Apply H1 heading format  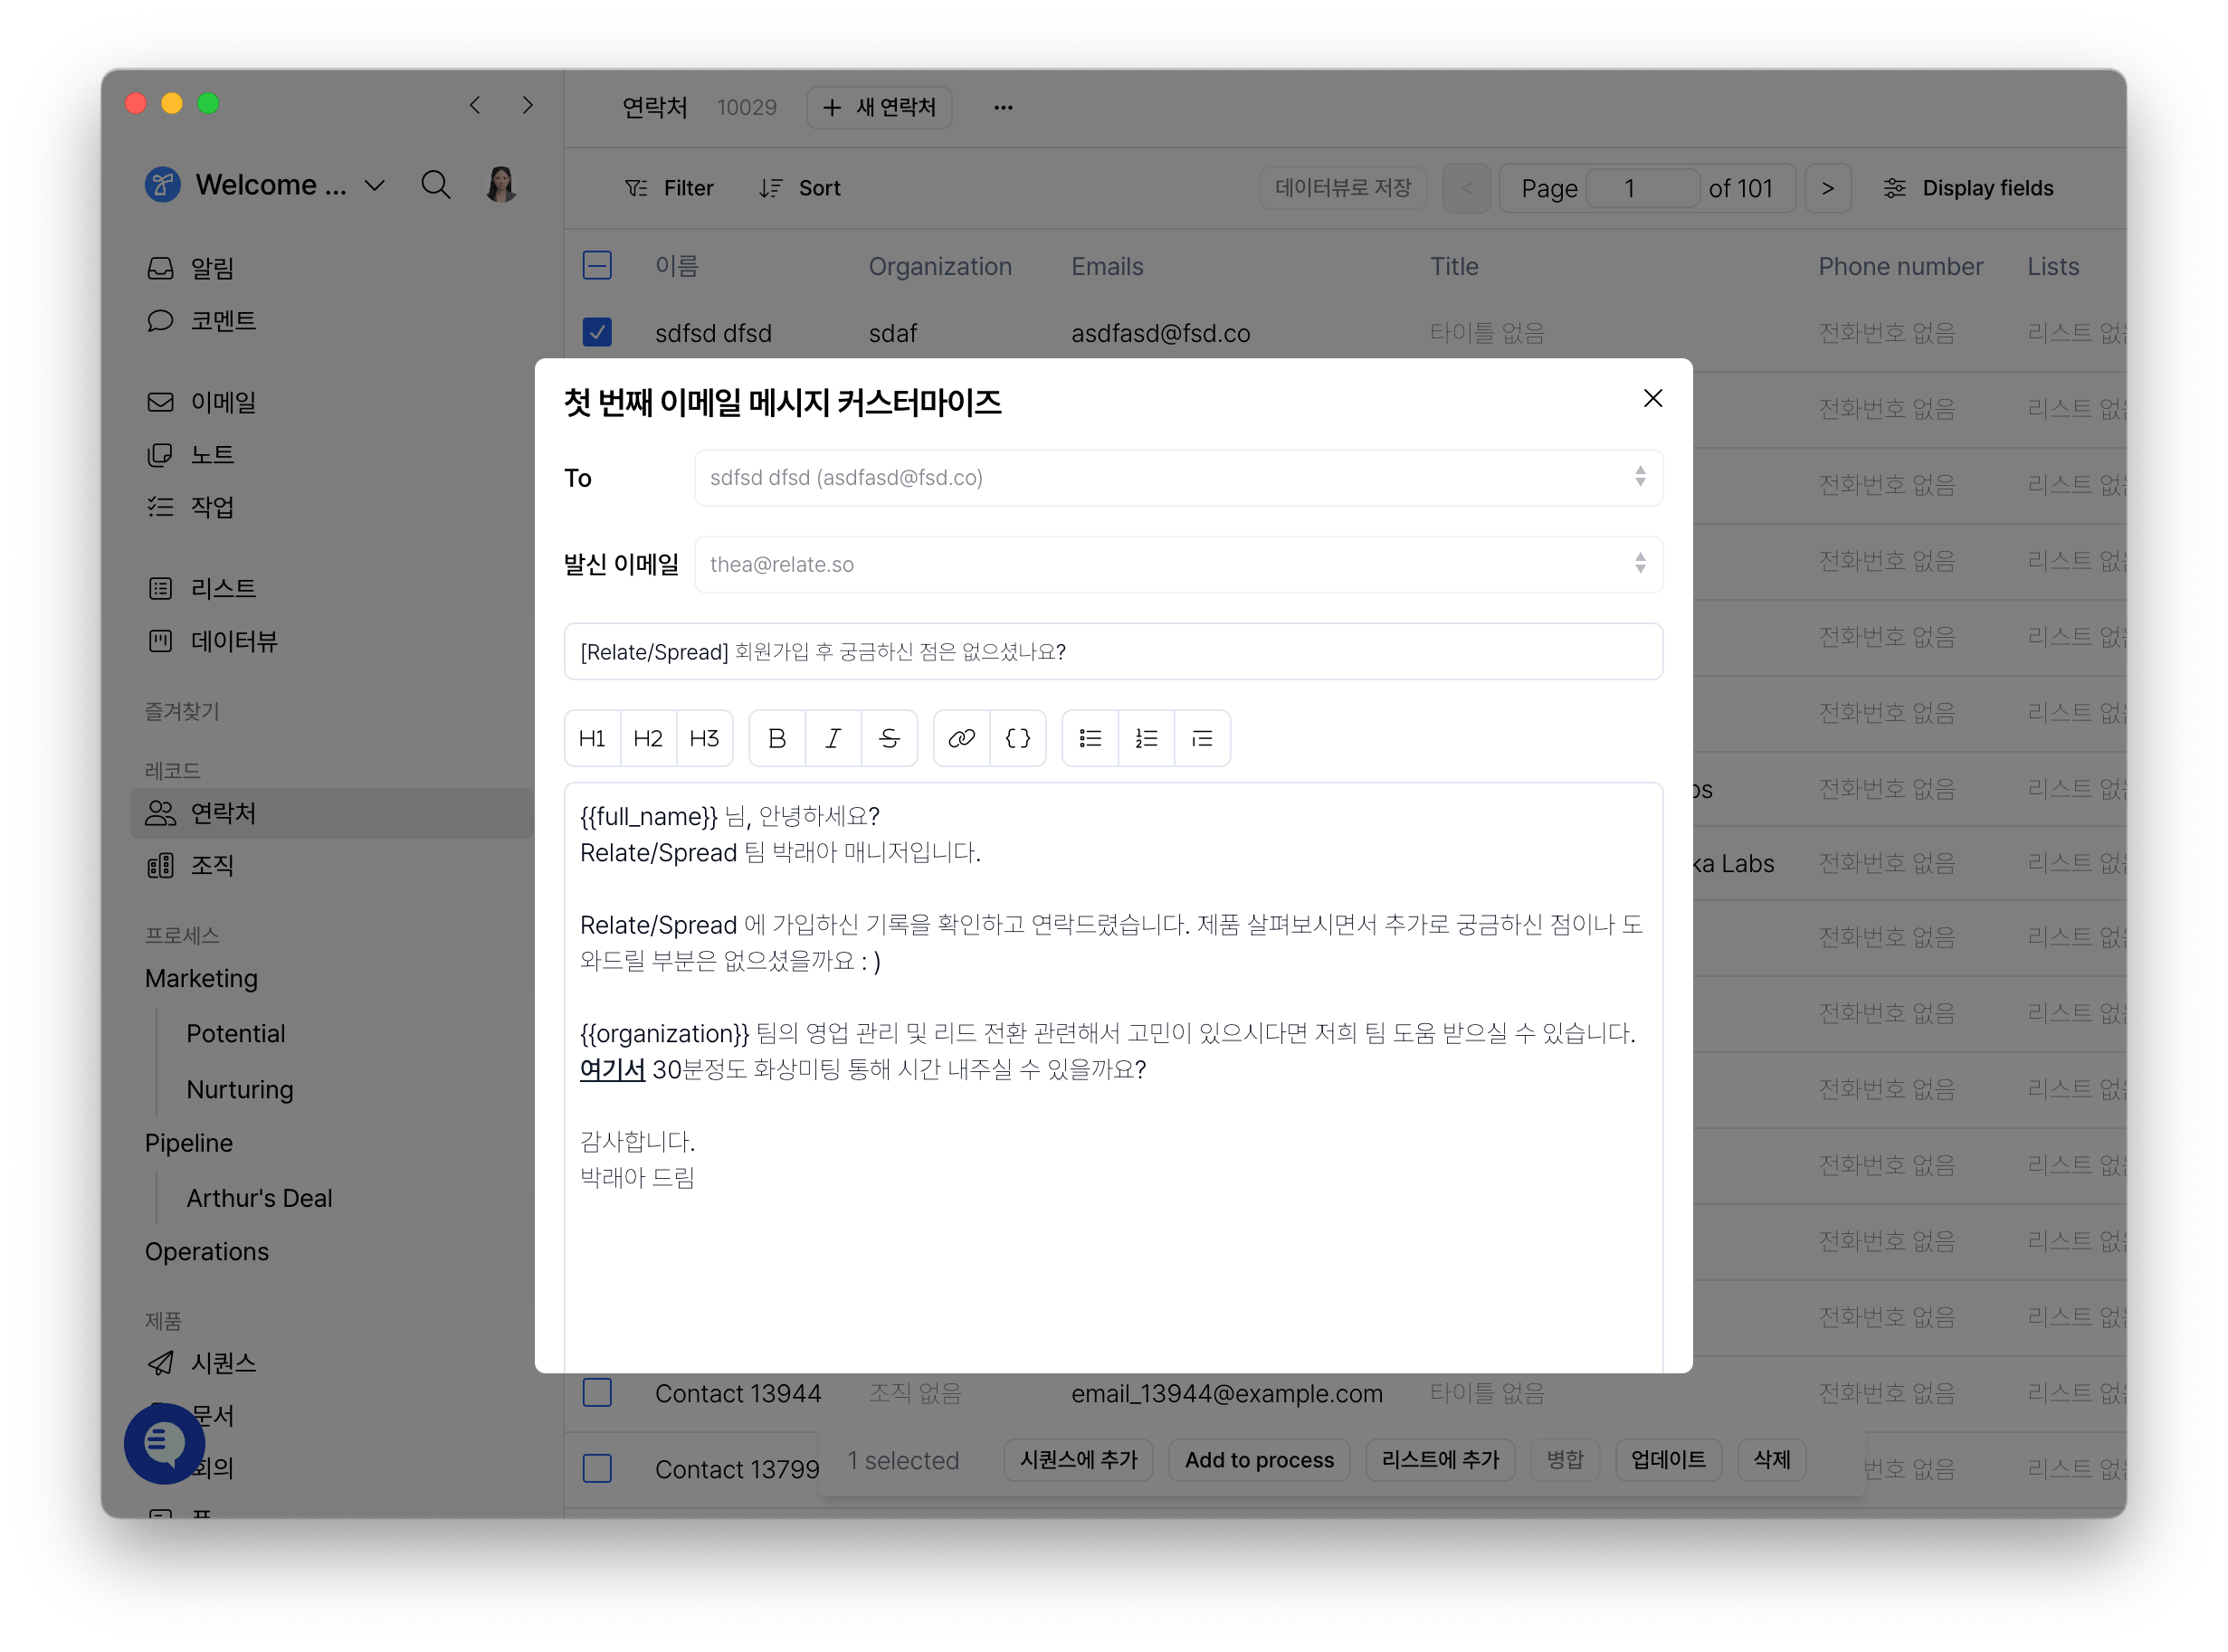click(592, 738)
